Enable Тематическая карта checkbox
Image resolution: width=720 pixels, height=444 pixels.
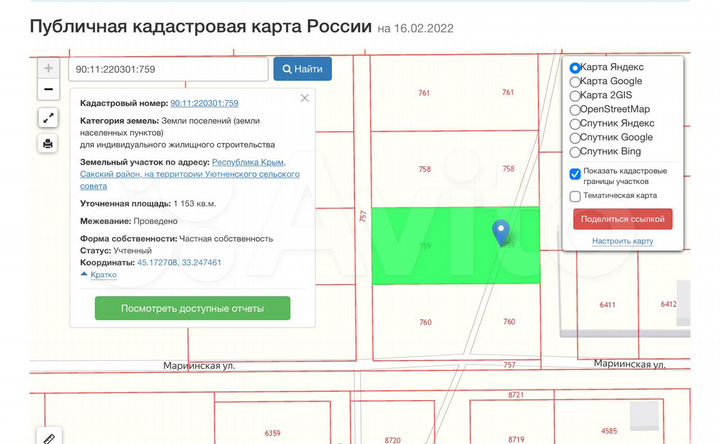click(575, 197)
